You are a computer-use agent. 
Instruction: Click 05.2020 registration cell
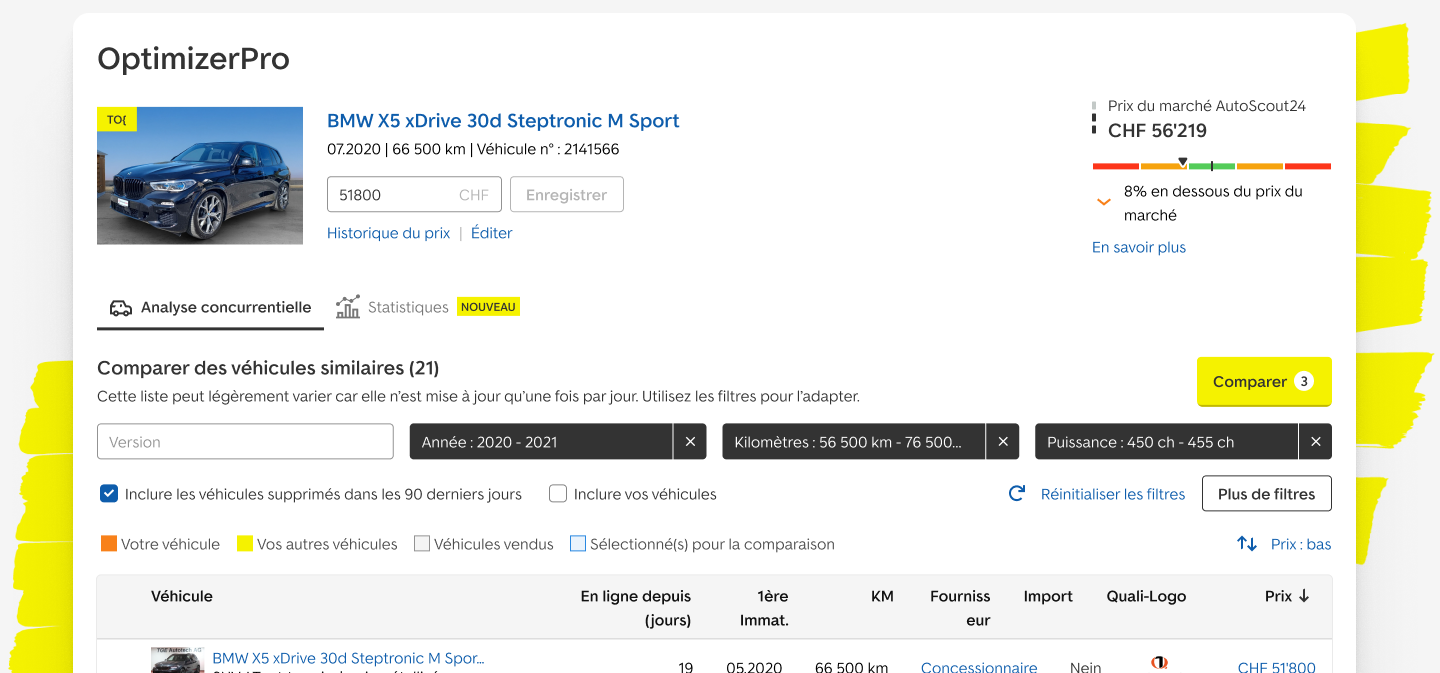[754, 667]
